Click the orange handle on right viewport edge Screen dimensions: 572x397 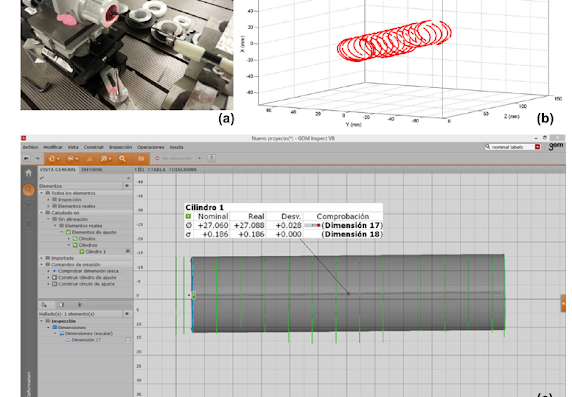563,304
